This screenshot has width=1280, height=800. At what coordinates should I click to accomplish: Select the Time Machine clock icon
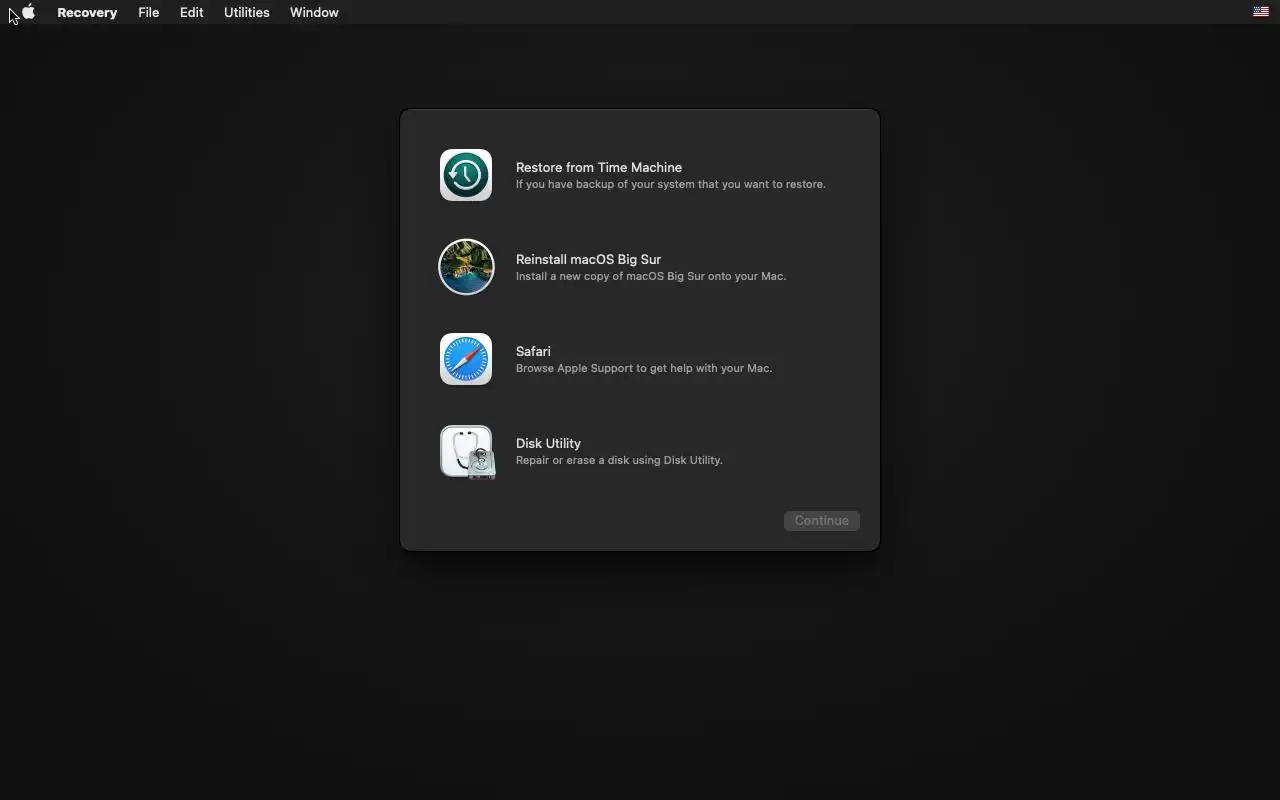pyautogui.click(x=466, y=175)
